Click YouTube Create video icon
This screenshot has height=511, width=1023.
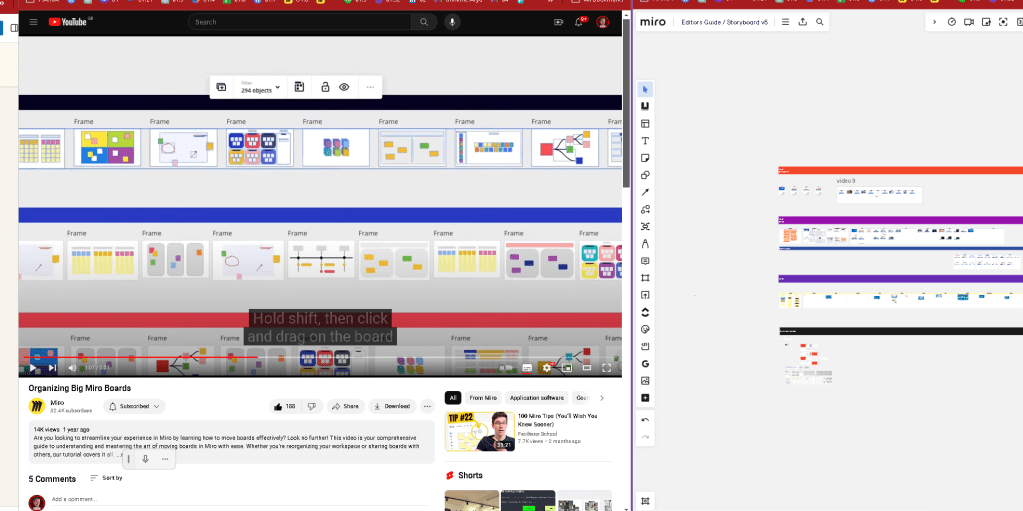click(558, 22)
